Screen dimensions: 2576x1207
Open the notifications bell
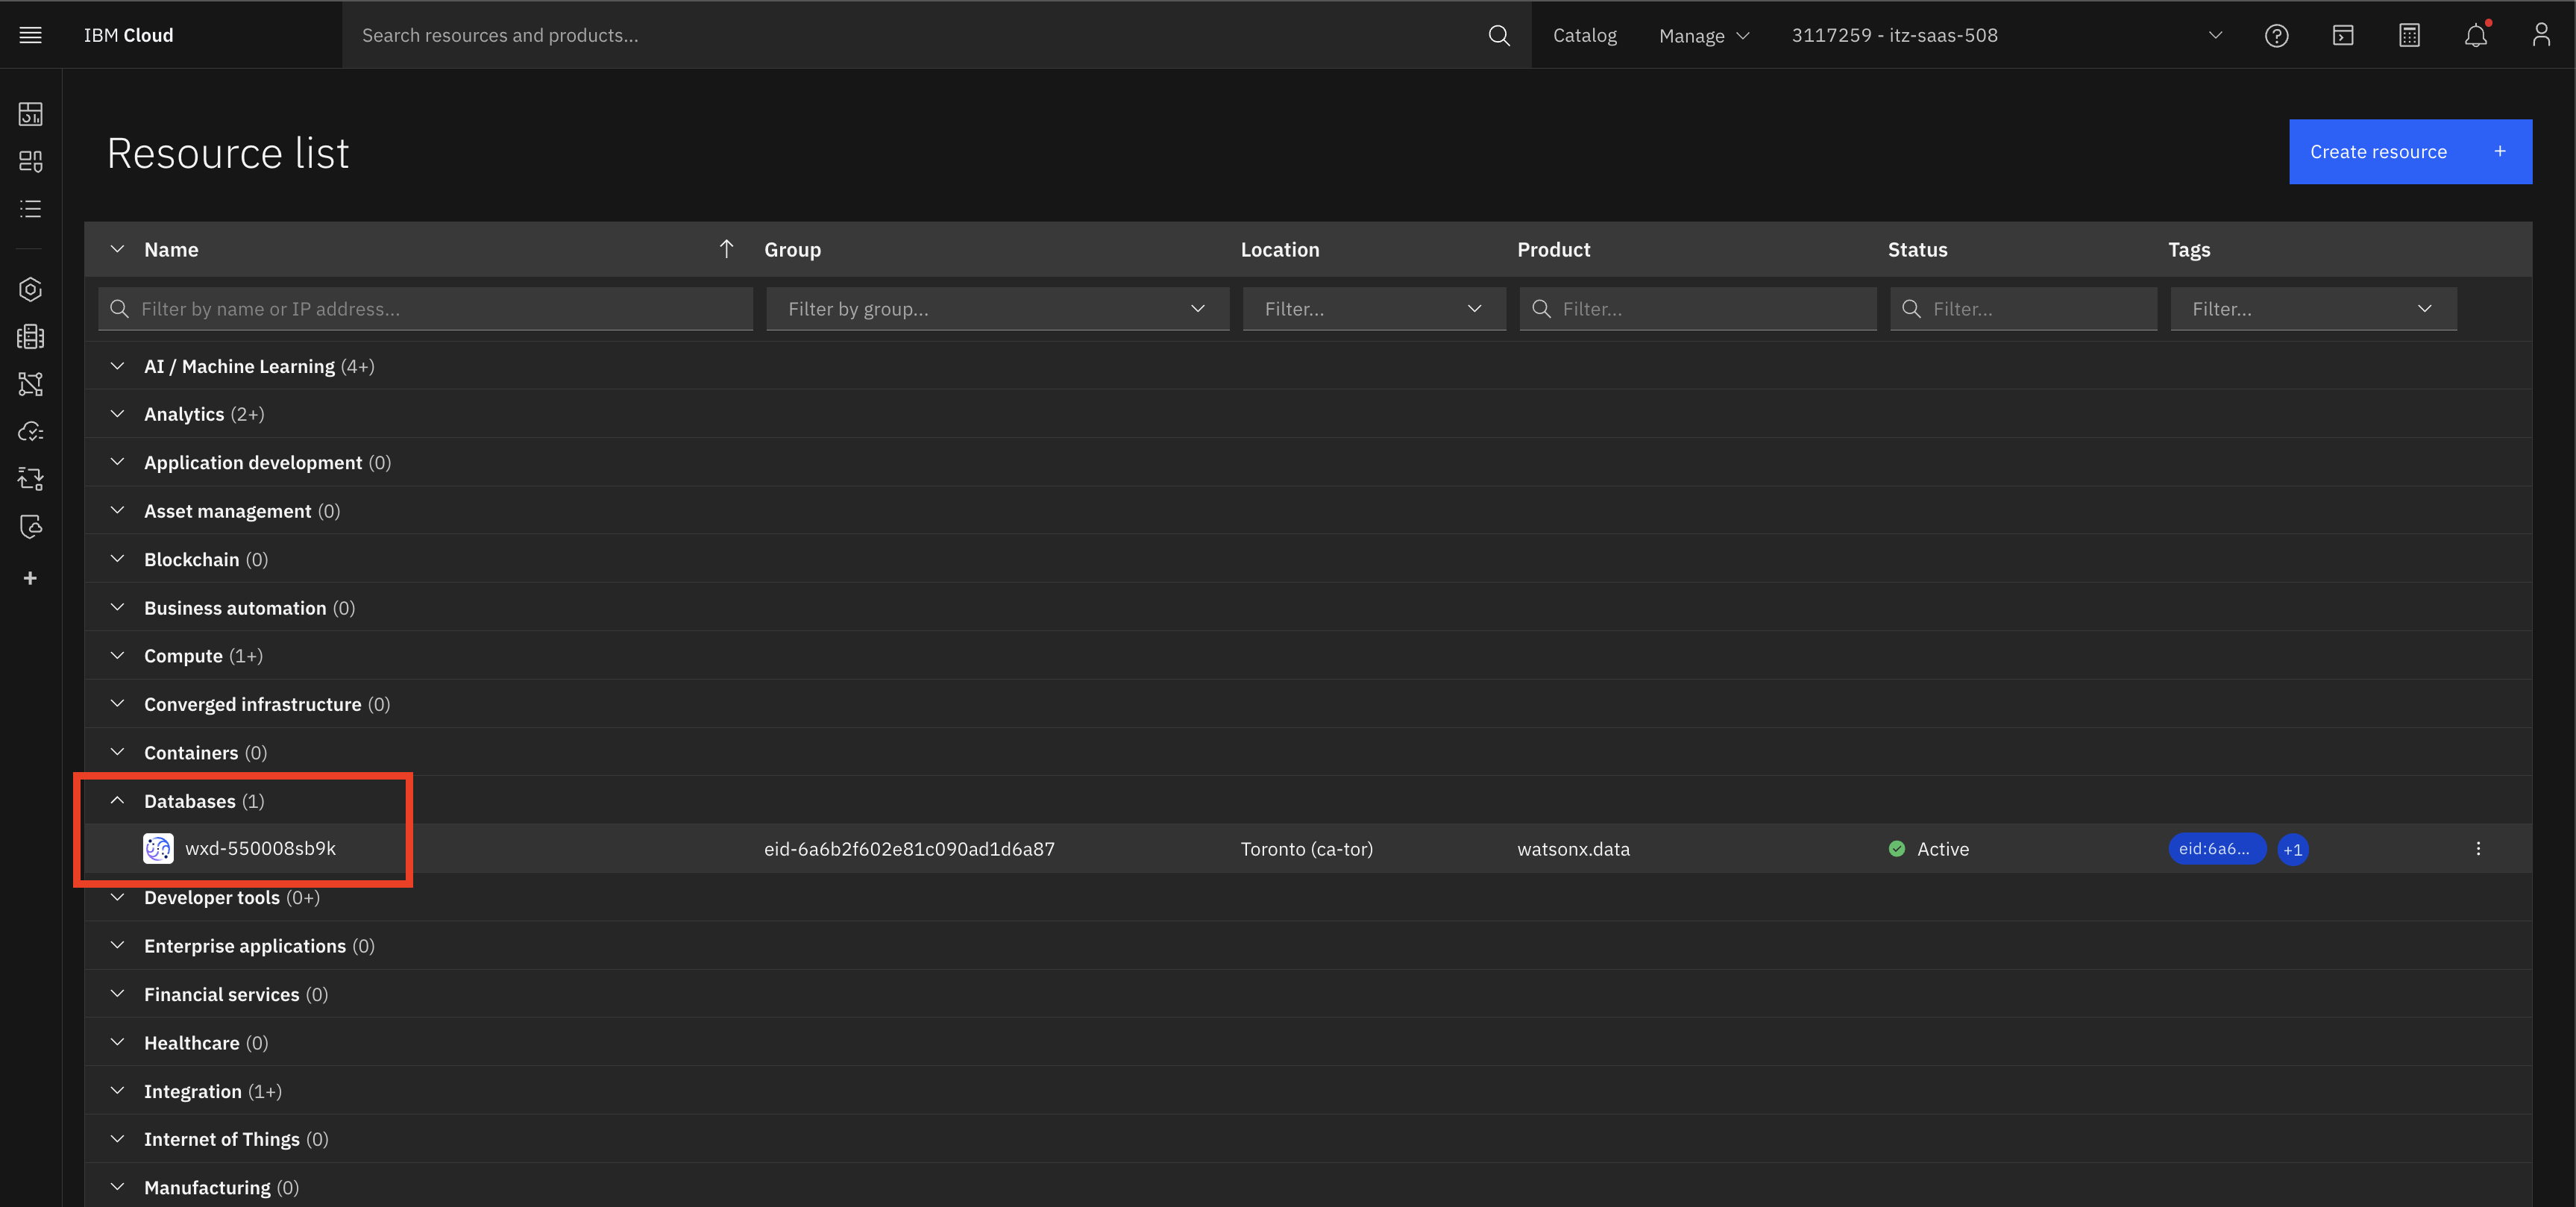pos(2475,35)
